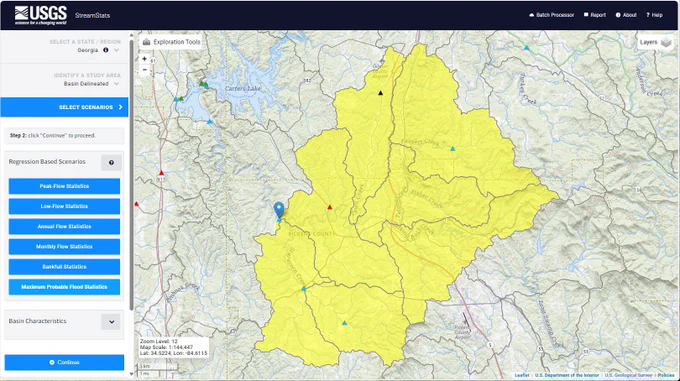The width and height of the screenshot is (680, 381).
Task: Click the teal gage on the basin's southwest stream
Action: click(x=303, y=289)
